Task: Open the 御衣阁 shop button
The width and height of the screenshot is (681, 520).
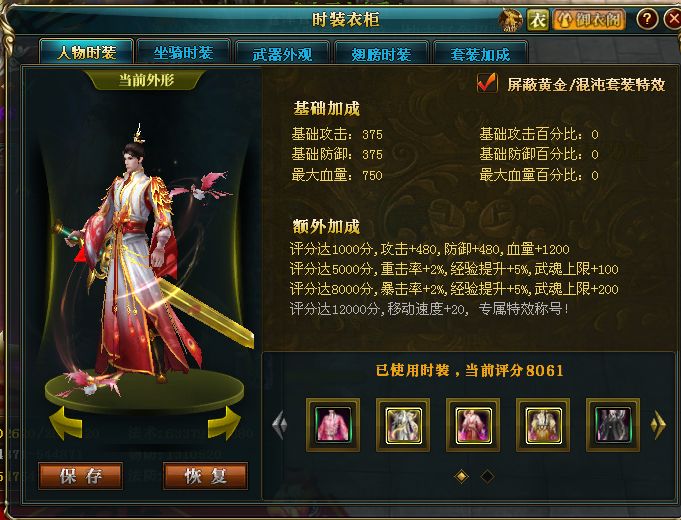Action: [x=590, y=20]
